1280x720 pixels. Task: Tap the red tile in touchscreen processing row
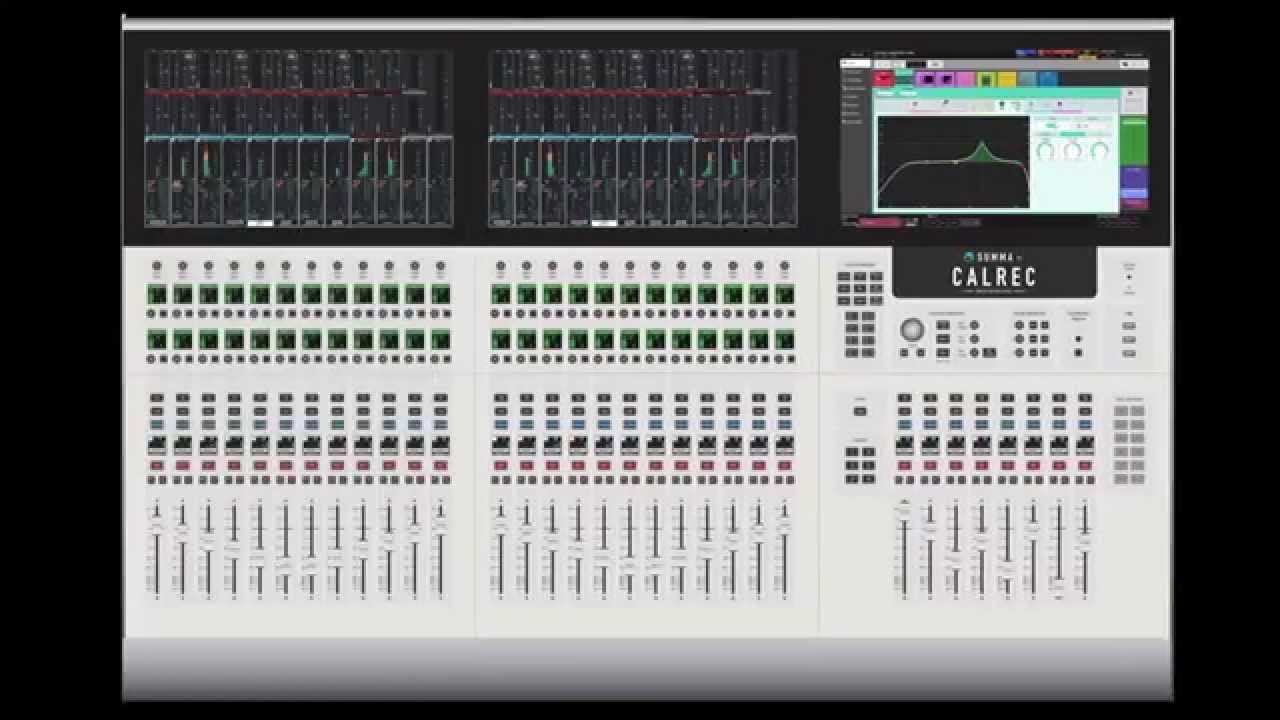point(883,78)
